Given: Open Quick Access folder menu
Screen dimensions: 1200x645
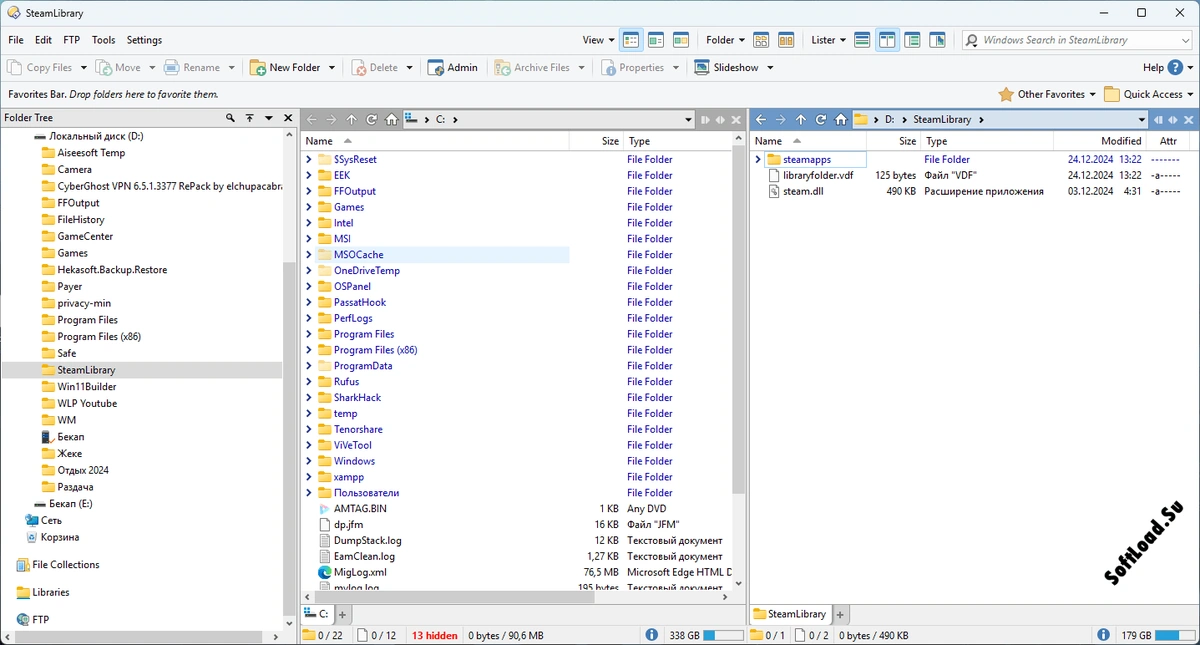Looking at the screenshot, I should (1148, 94).
